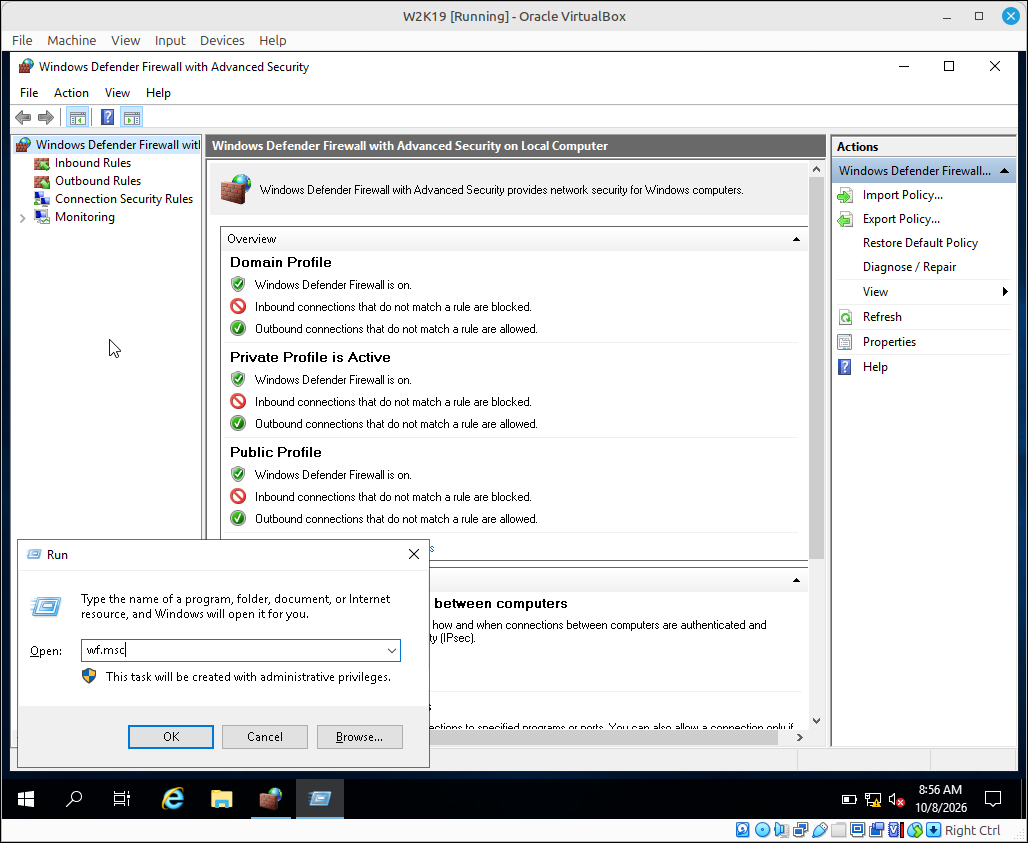
Task: Open the Run dialog Open dropdown arrow
Action: click(x=391, y=651)
